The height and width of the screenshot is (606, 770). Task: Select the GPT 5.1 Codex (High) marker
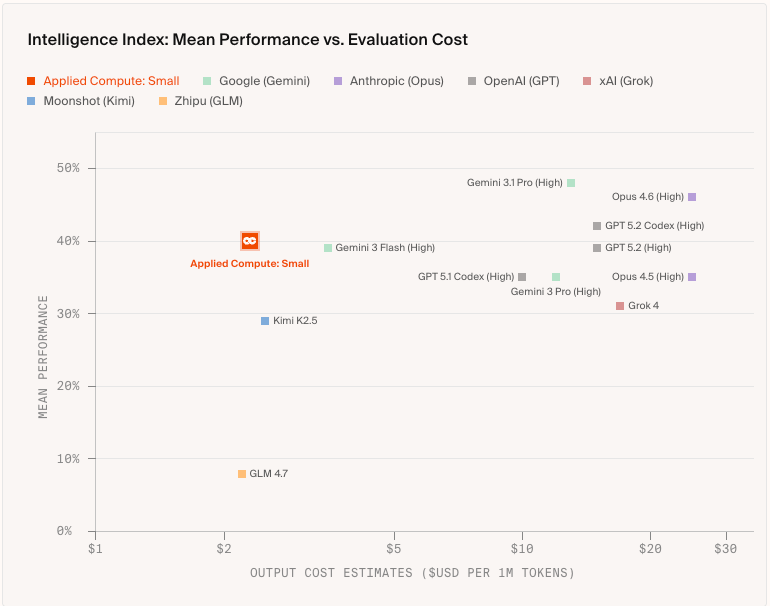(x=522, y=277)
